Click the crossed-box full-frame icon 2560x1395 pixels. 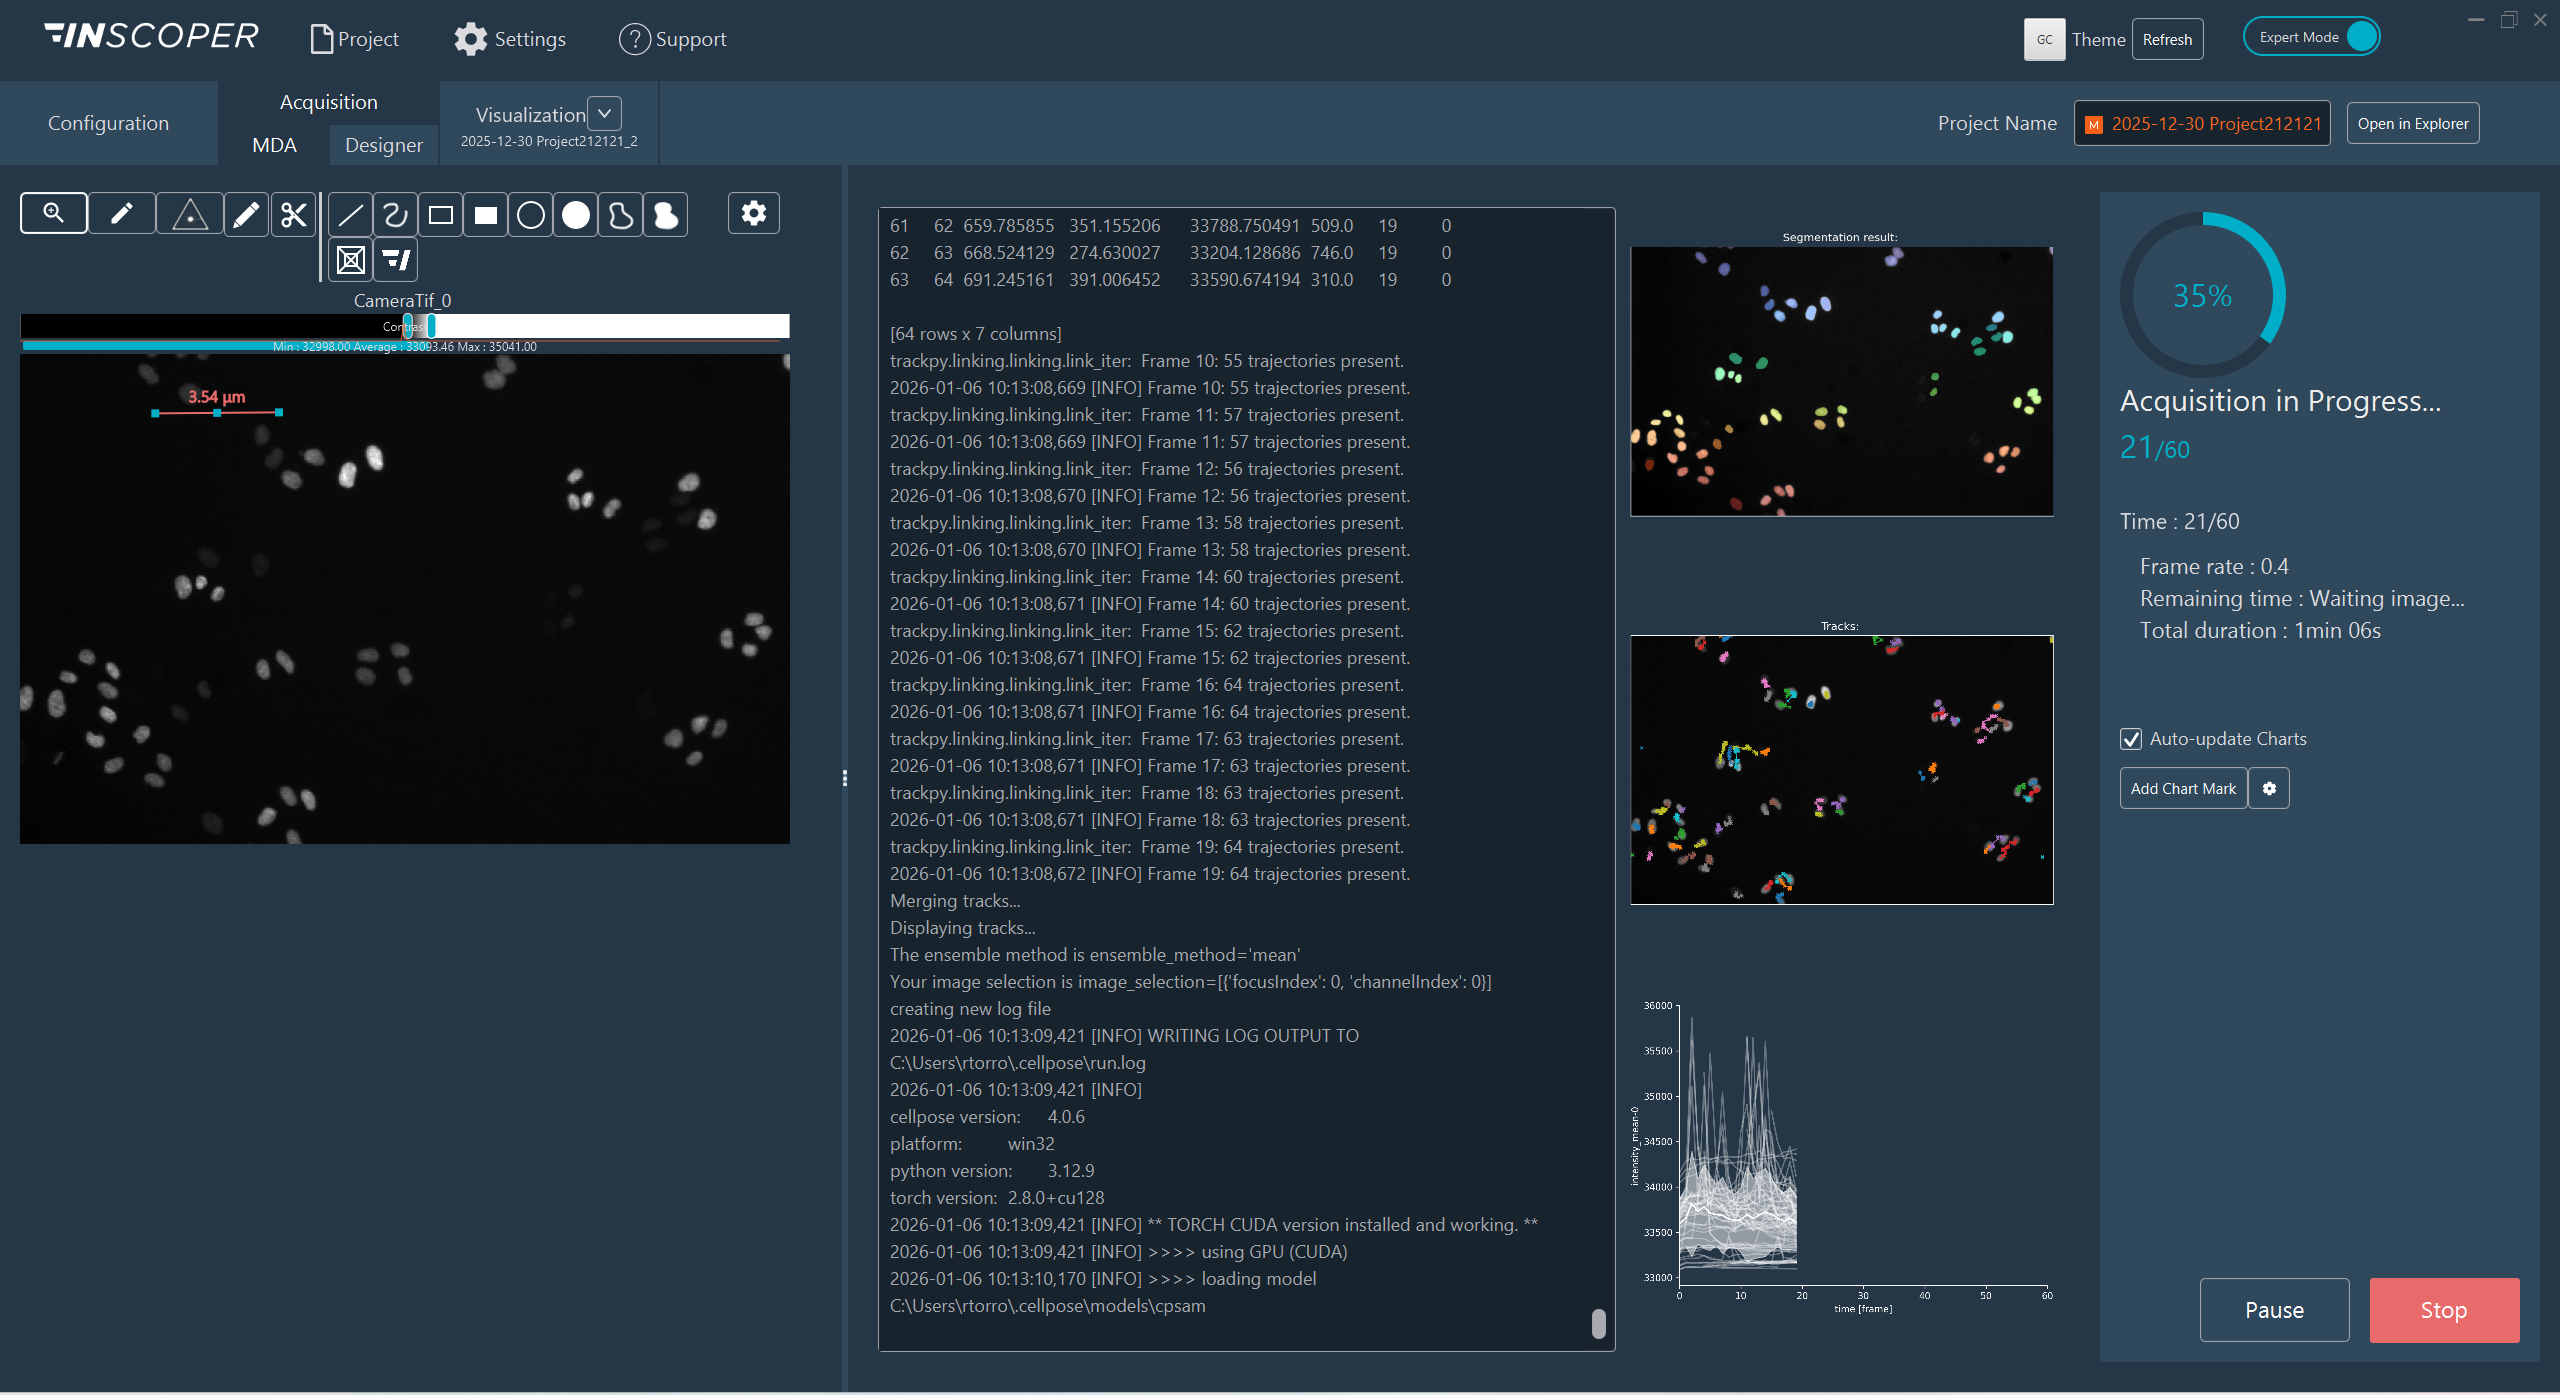point(351,260)
